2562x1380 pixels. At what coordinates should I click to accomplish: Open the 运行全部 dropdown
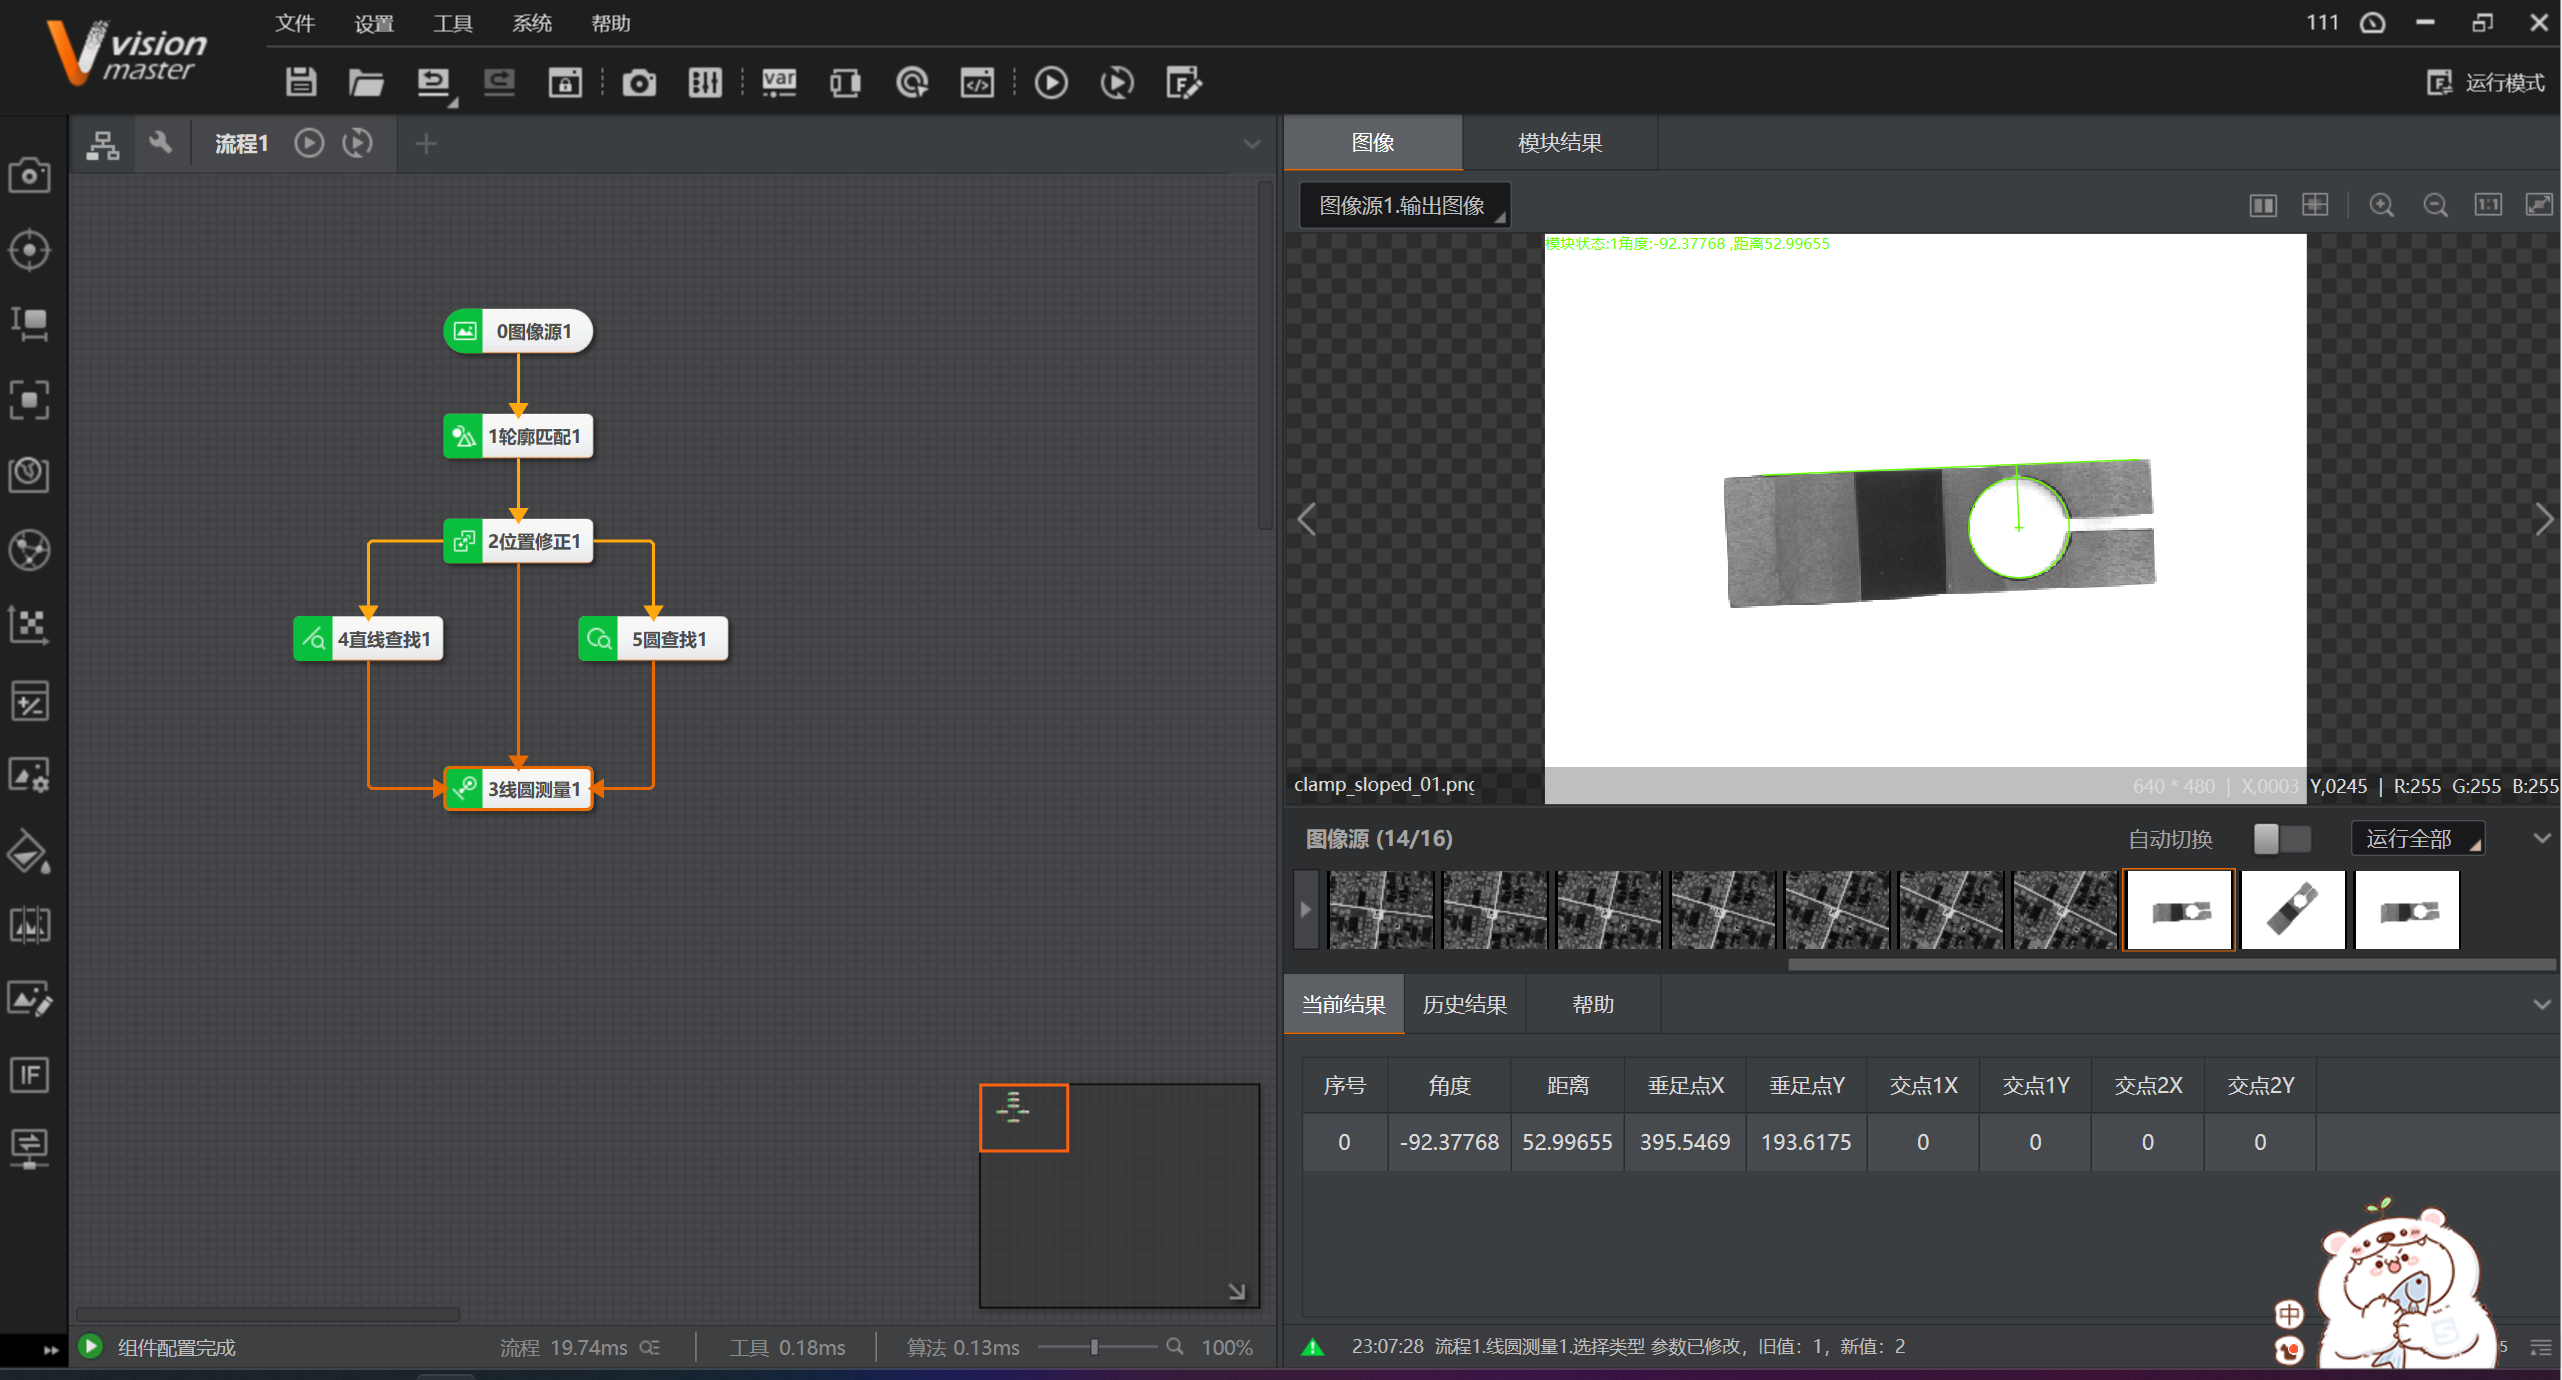point(2416,839)
